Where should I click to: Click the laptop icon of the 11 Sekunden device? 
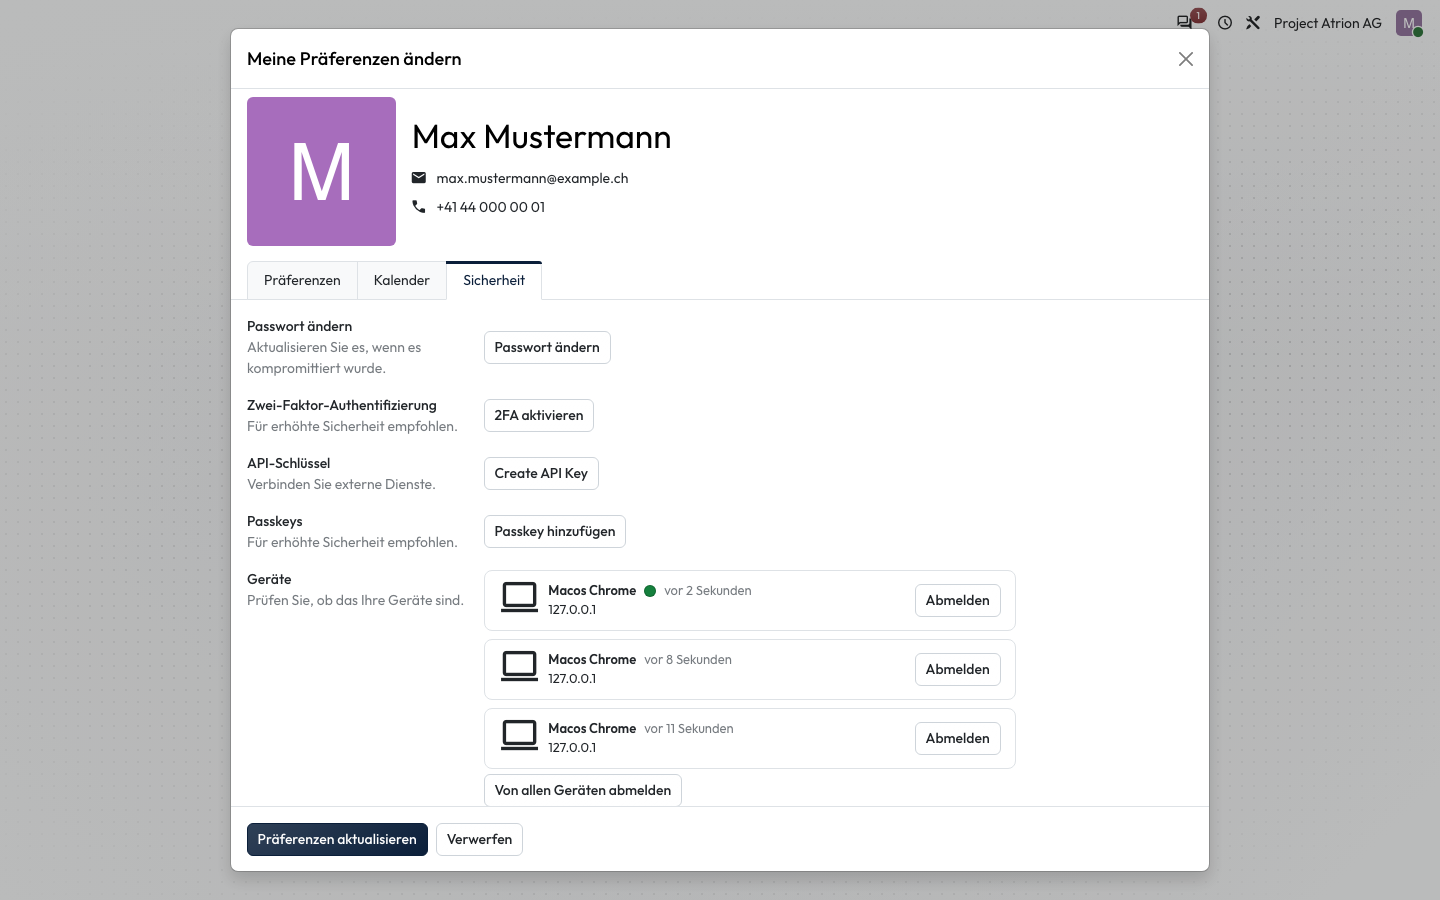pos(519,736)
